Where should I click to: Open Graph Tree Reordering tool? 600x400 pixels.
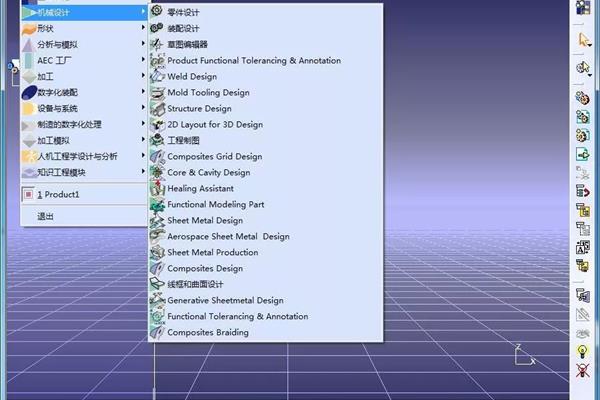[582, 209]
